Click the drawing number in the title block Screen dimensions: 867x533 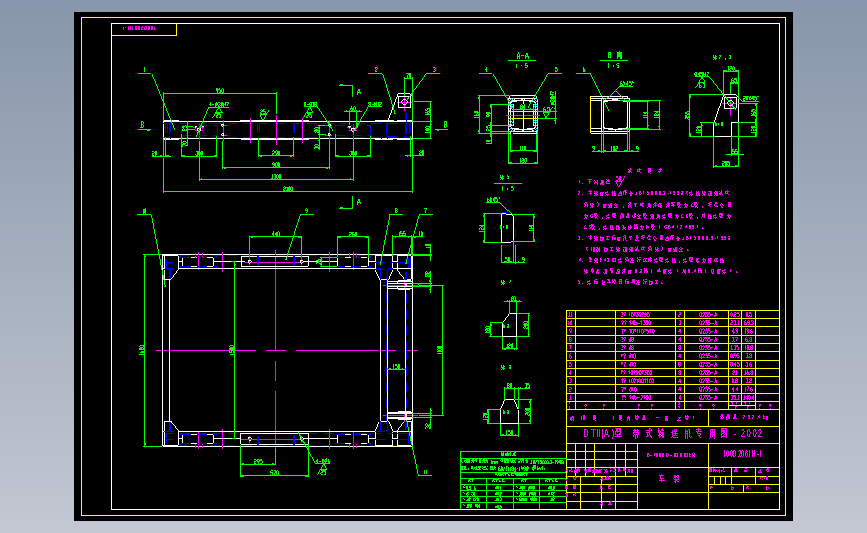(x=743, y=454)
